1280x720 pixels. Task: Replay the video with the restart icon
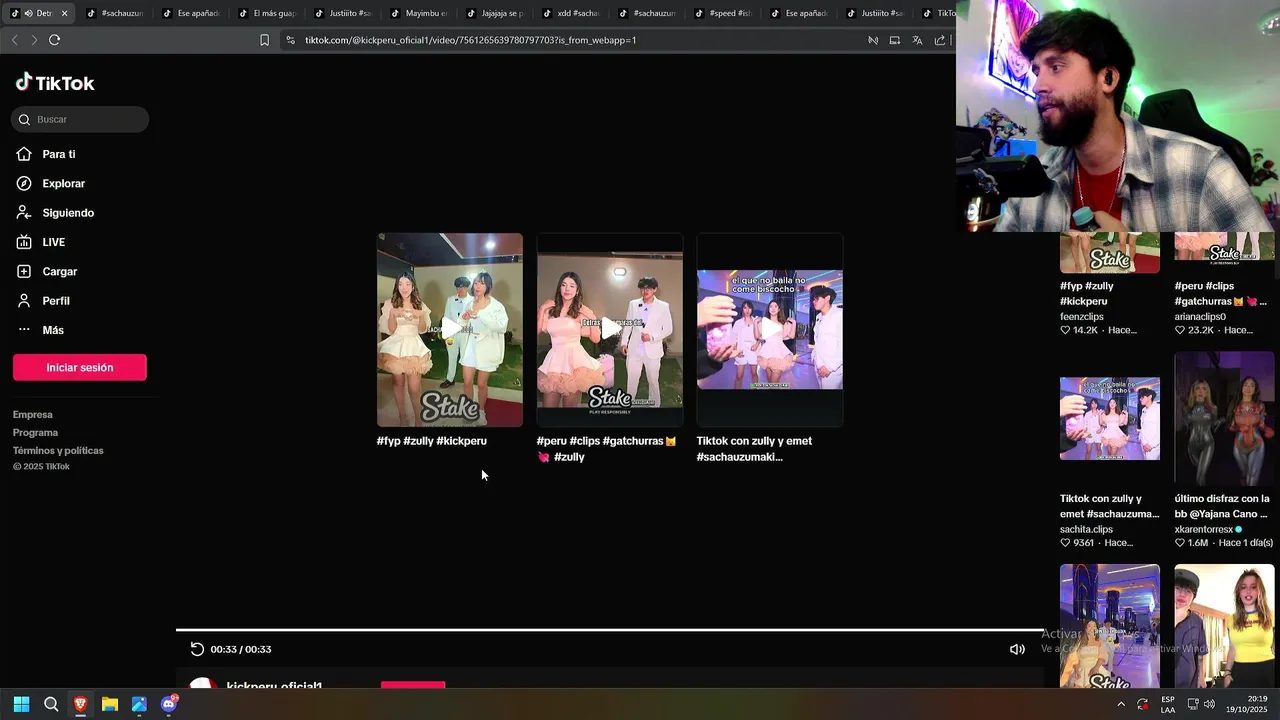point(197,649)
